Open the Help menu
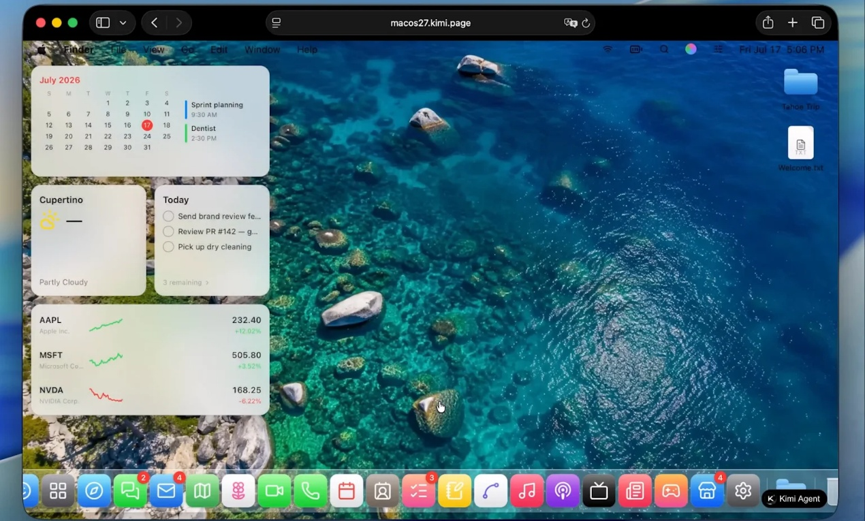The width and height of the screenshot is (865, 521). point(307,49)
